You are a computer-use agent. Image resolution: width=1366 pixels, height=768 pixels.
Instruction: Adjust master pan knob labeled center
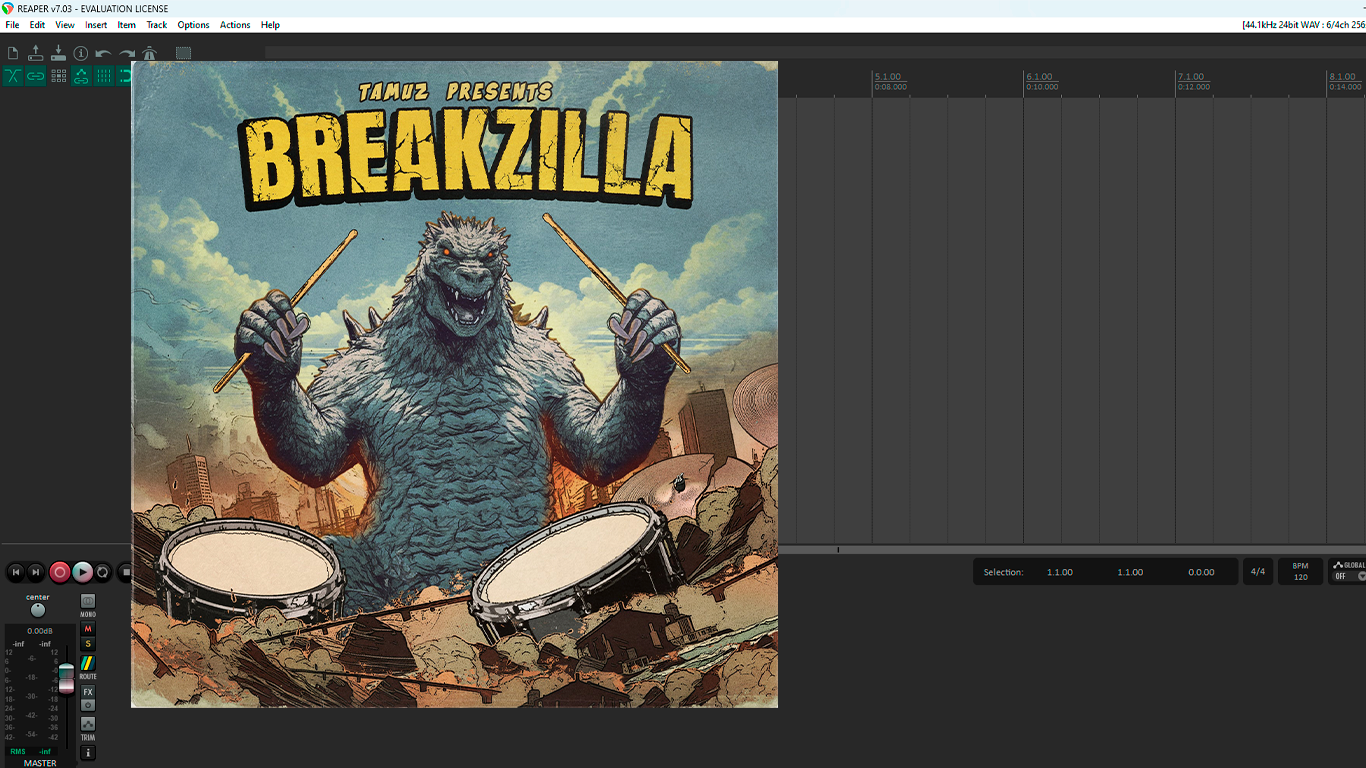tap(38, 610)
